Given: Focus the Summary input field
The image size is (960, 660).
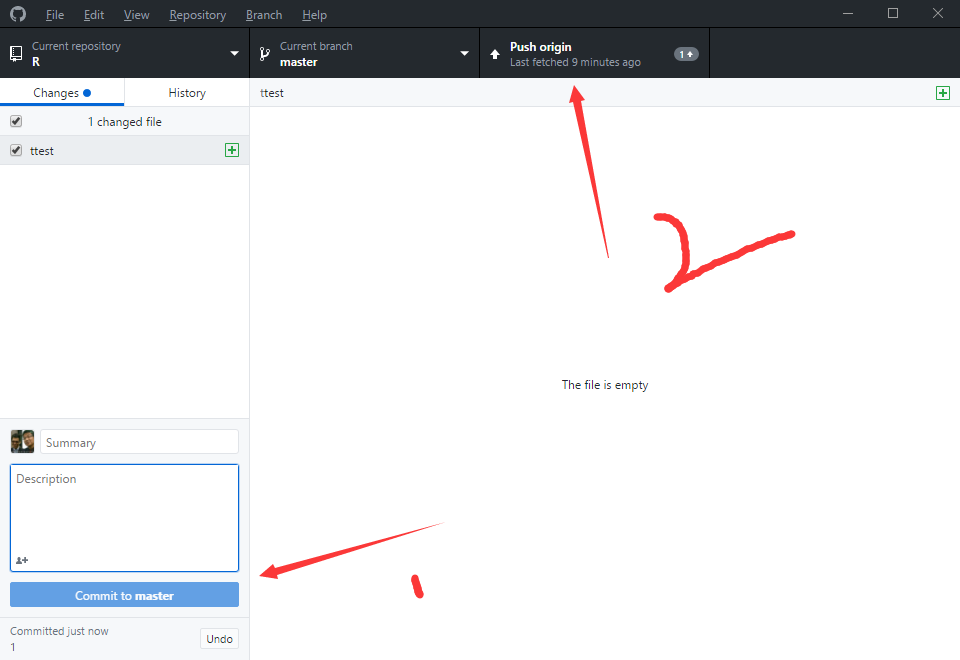Looking at the screenshot, I should (139, 442).
